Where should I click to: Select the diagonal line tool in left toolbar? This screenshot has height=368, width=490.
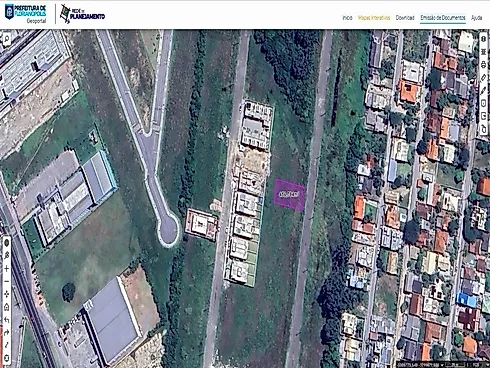pyautogui.click(x=6, y=345)
